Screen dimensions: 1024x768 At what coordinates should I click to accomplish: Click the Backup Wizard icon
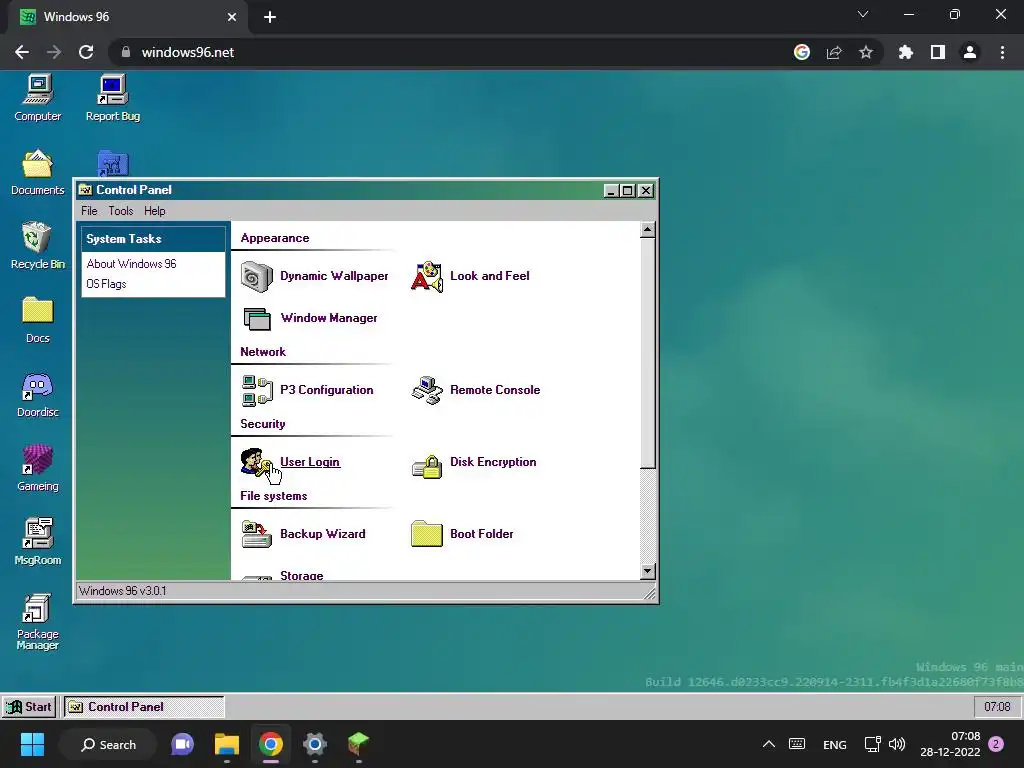pyautogui.click(x=257, y=534)
